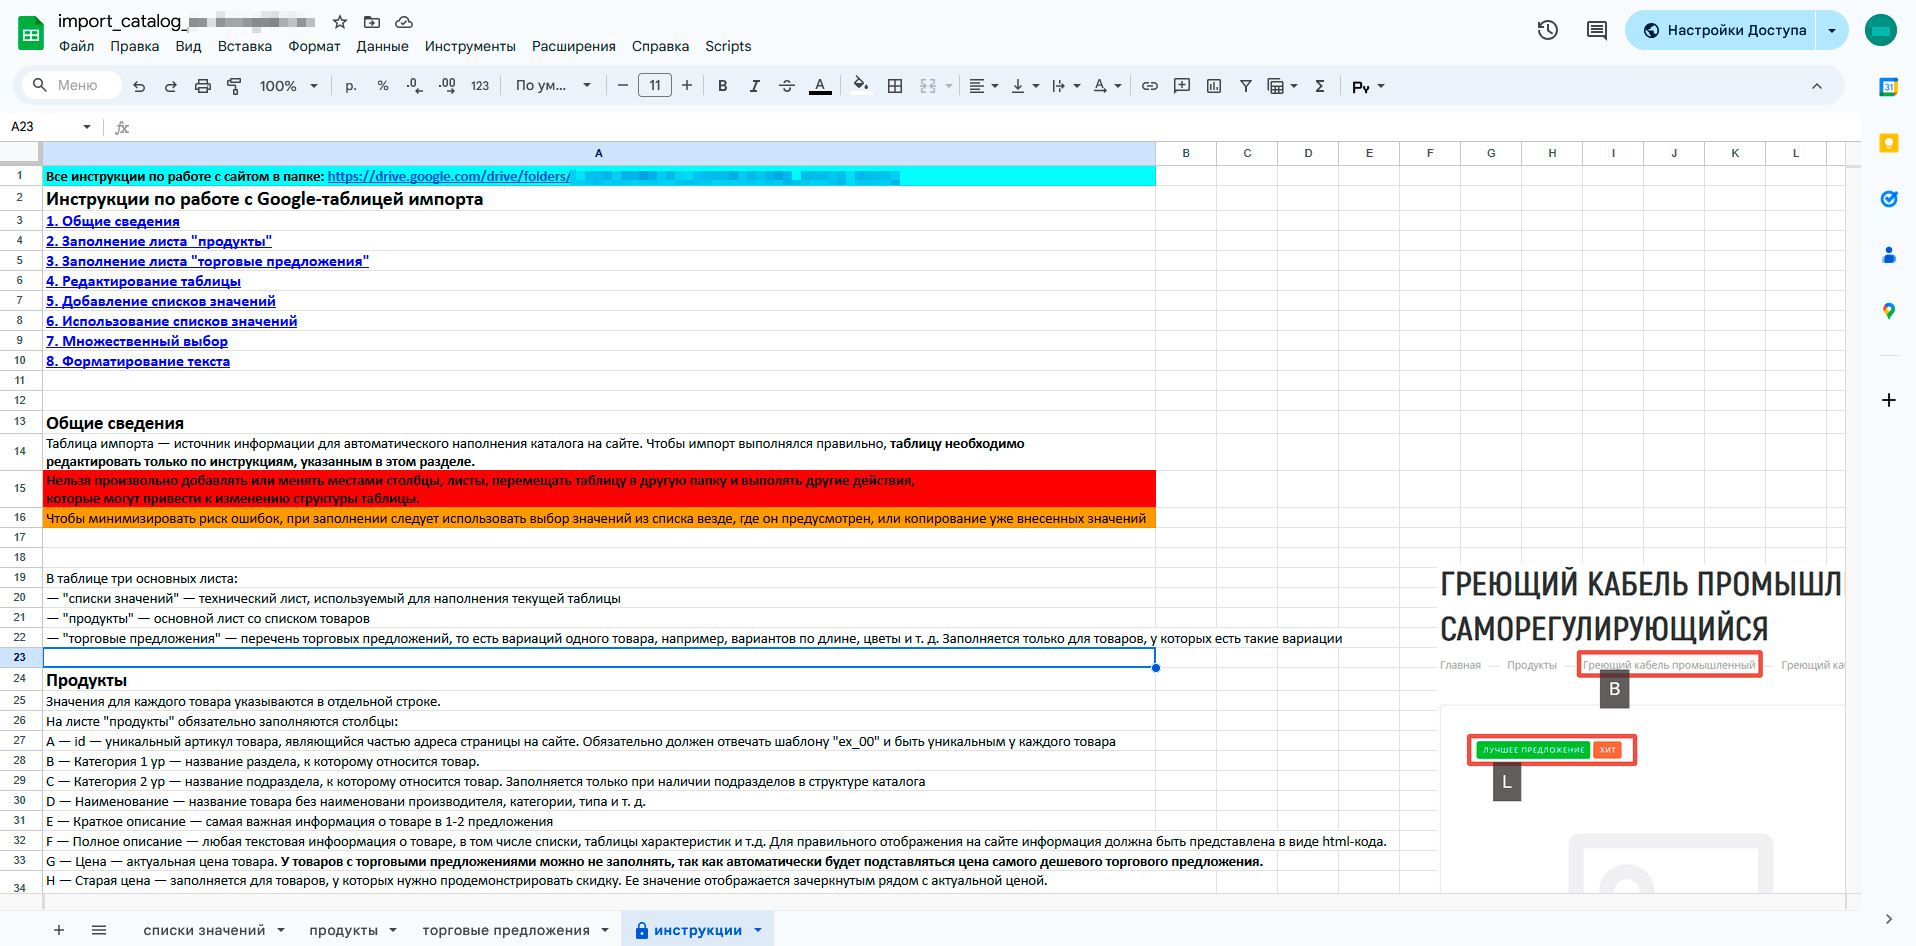Select the Paint format roller icon
This screenshot has width=1916, height=946.
coord(235,86)
